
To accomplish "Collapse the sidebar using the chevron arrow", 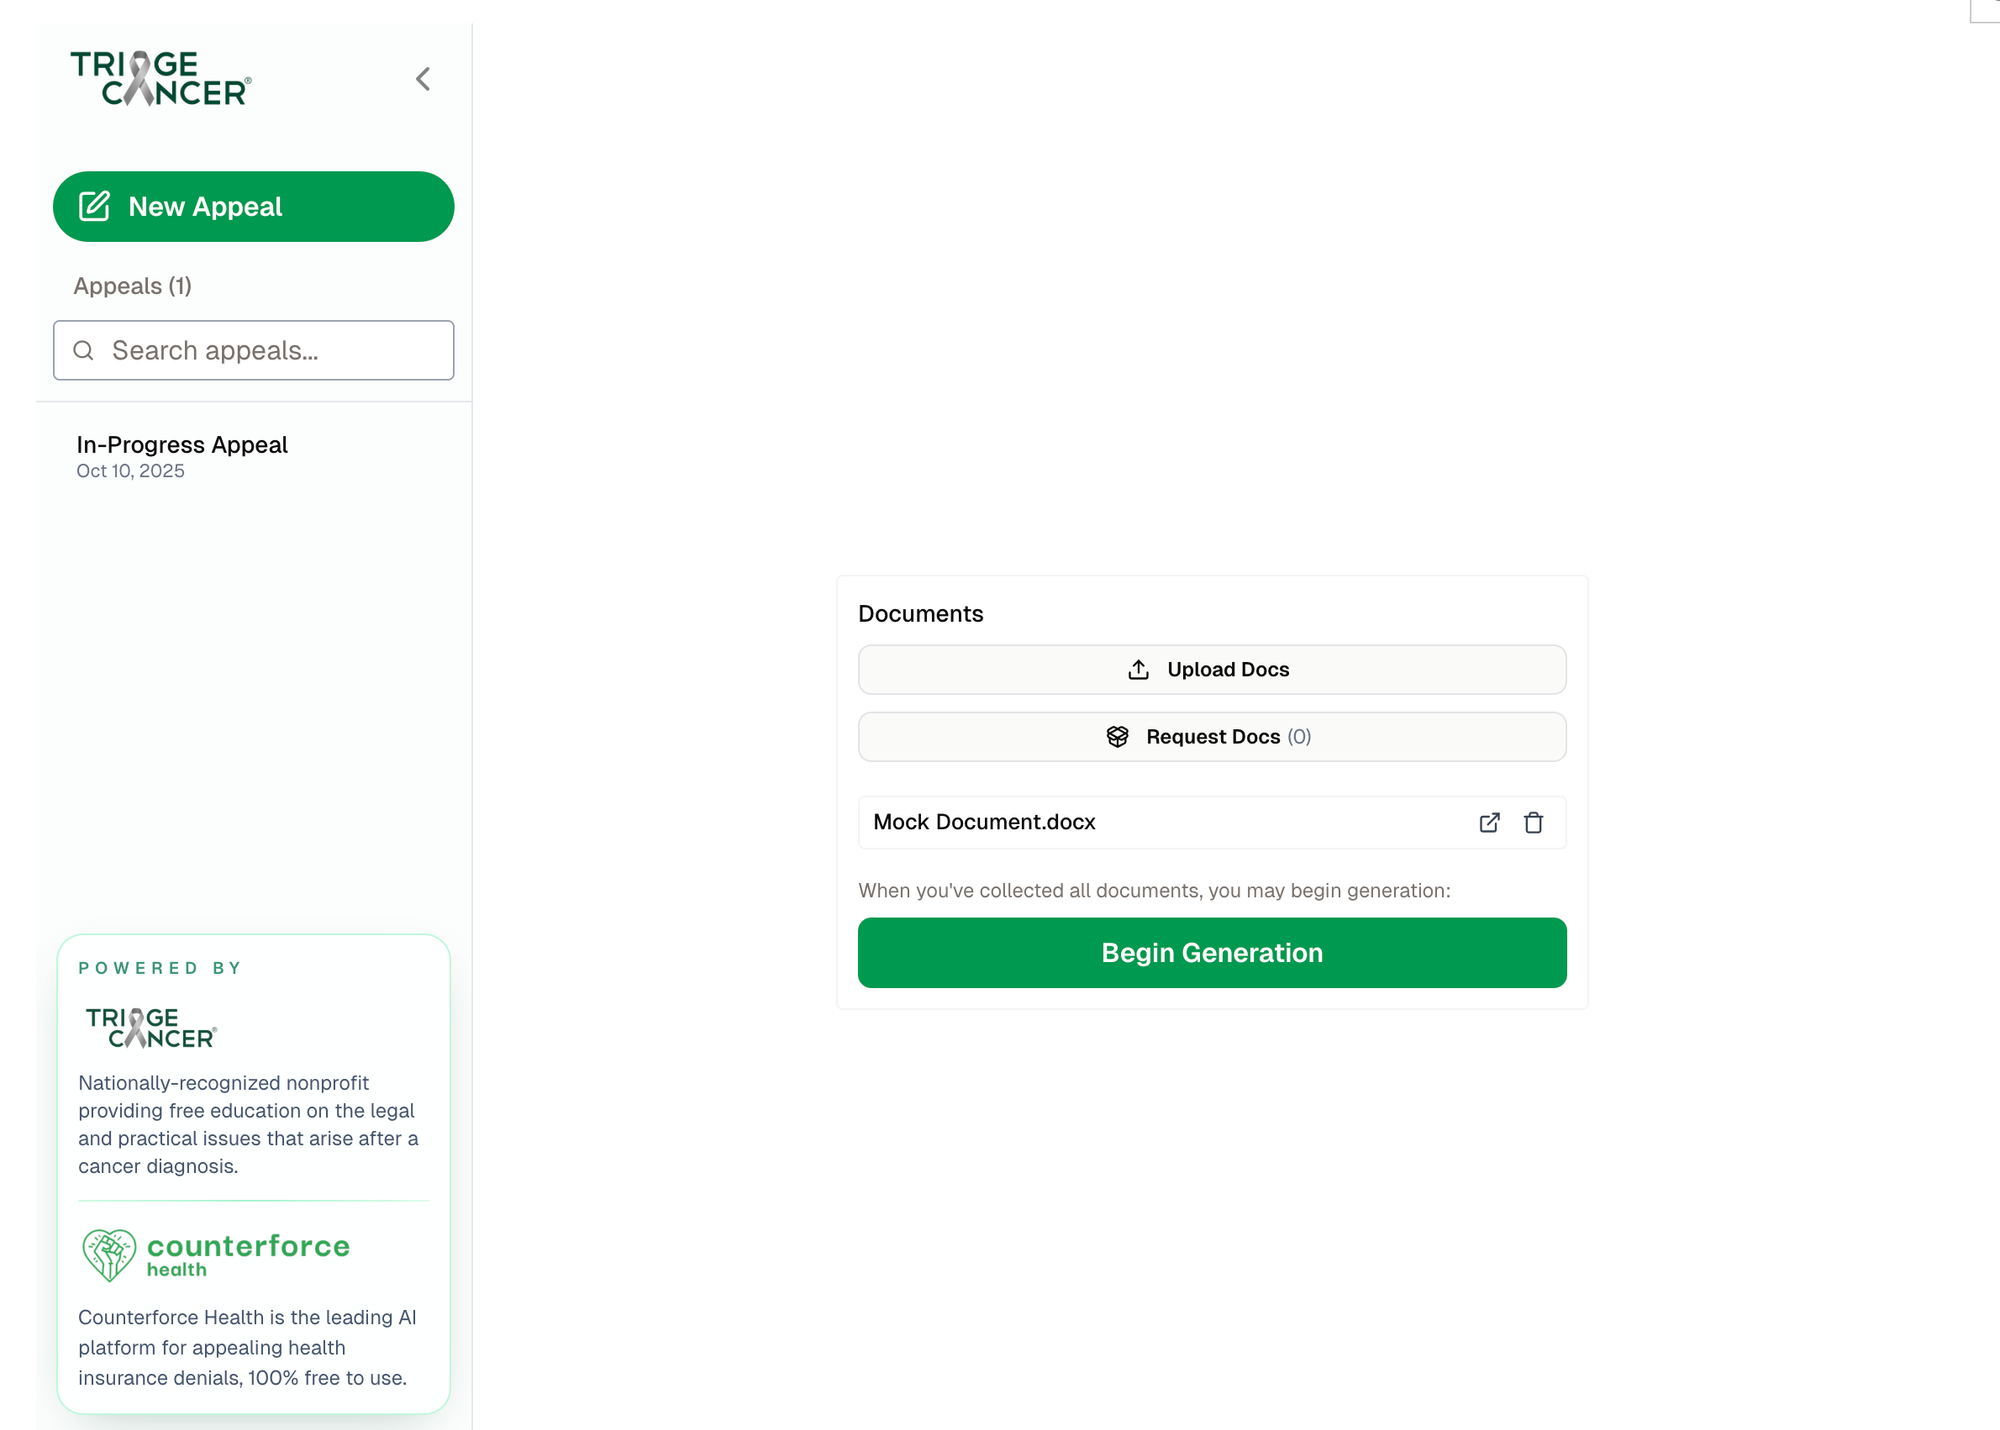I will point(423,79).
